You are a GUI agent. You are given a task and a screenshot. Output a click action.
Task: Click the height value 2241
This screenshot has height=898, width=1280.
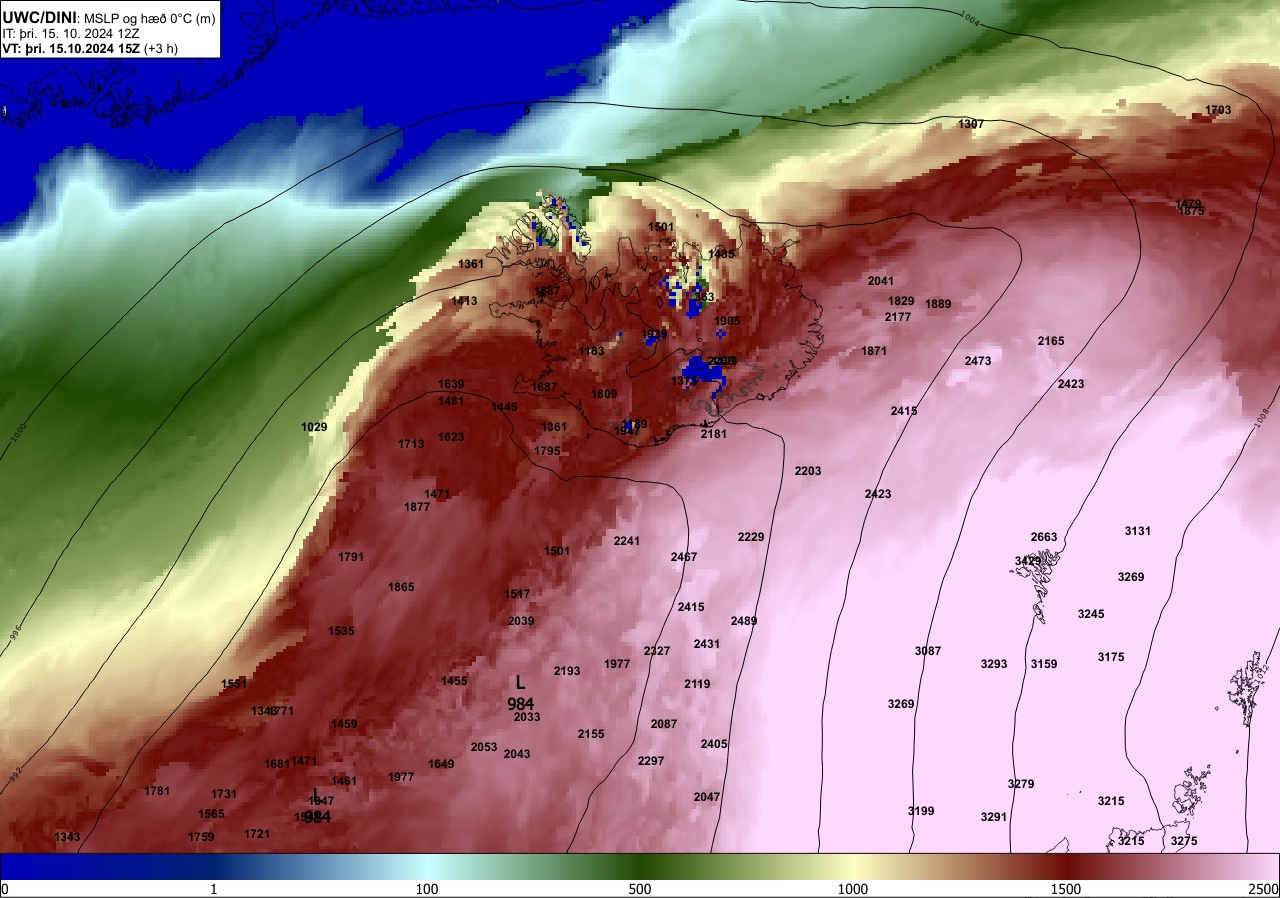[x=627, y=541]
